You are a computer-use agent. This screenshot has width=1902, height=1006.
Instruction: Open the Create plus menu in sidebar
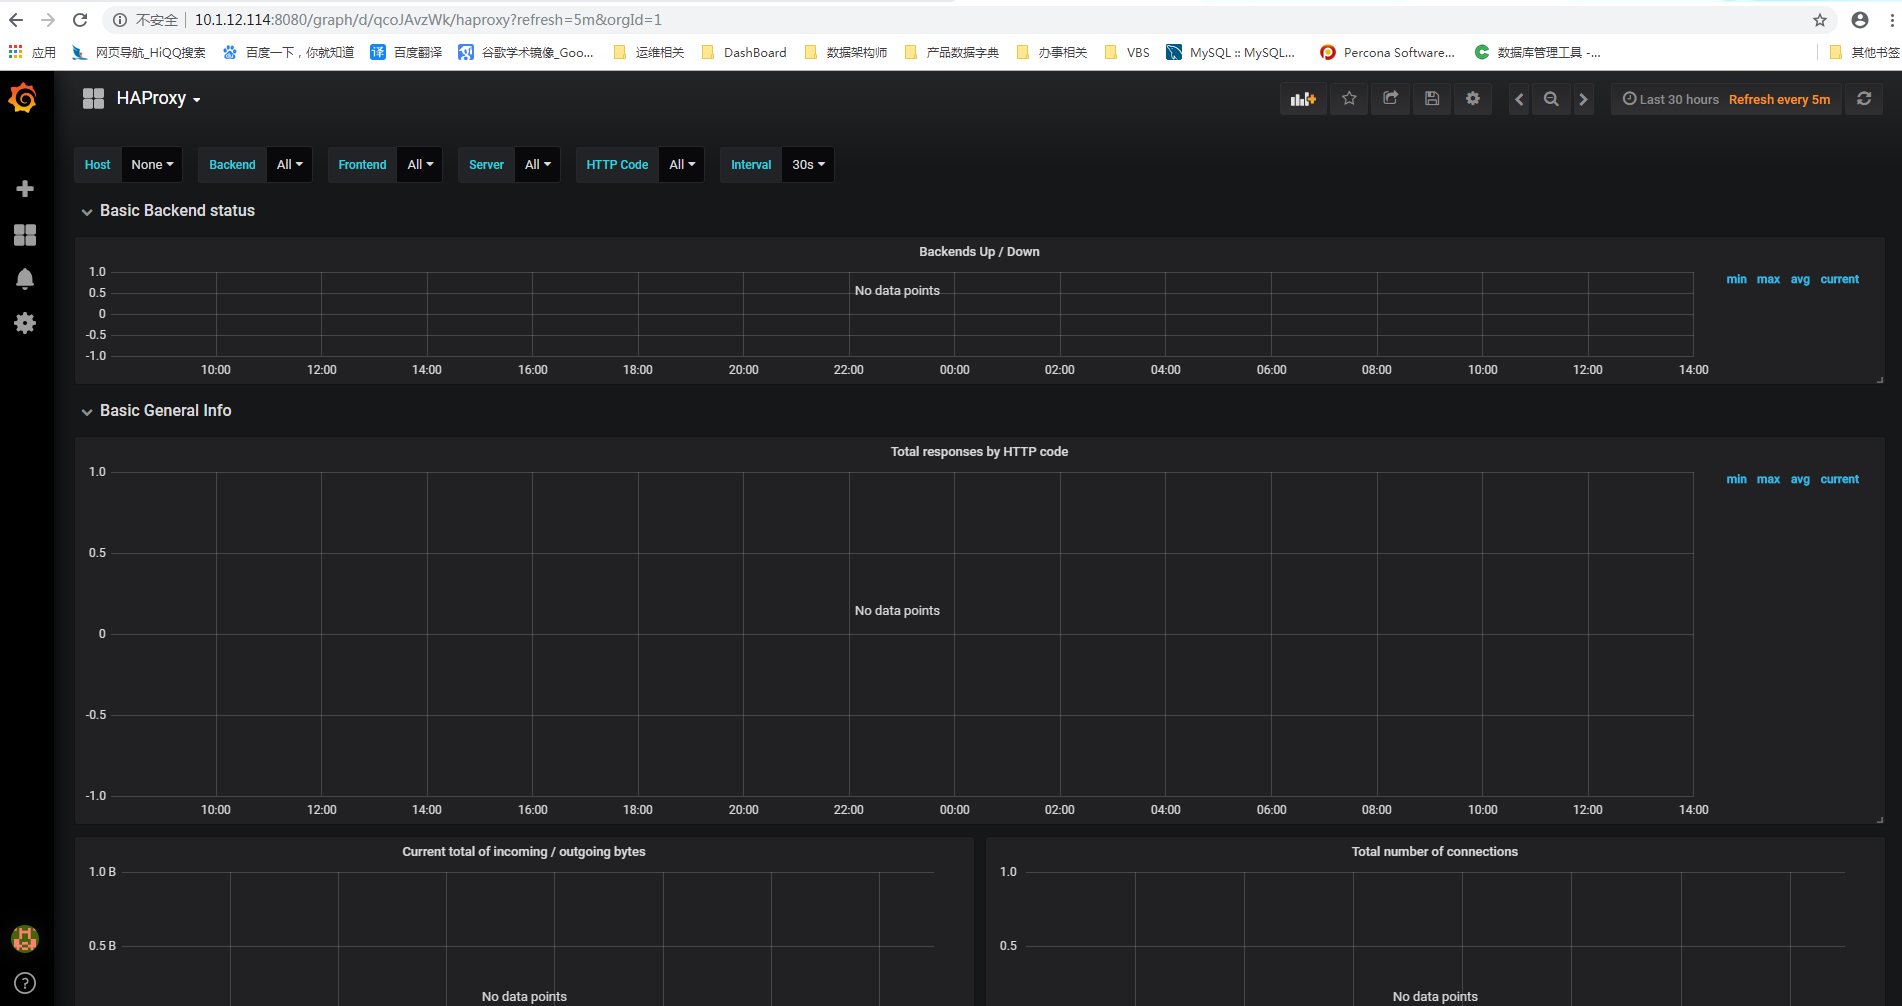click(x=25, y=189)
